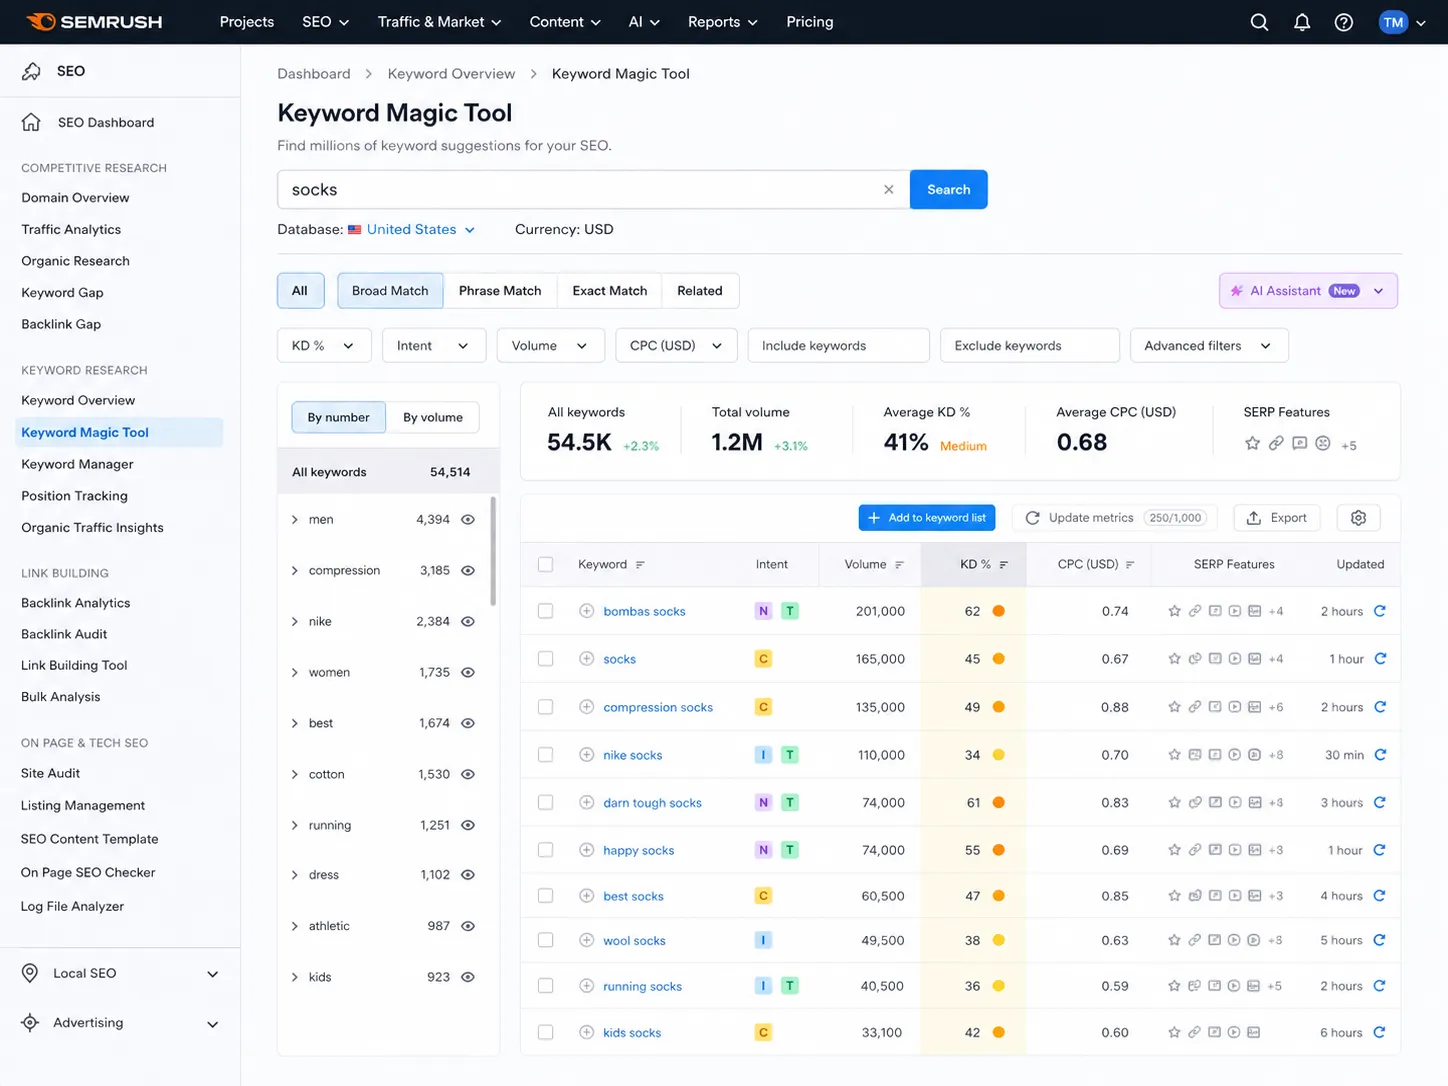Image resolution: width=1448 pixels, height=1086 pixels.
Task: Click the +5 SERP Features indicator
Action: point(1349,445)
